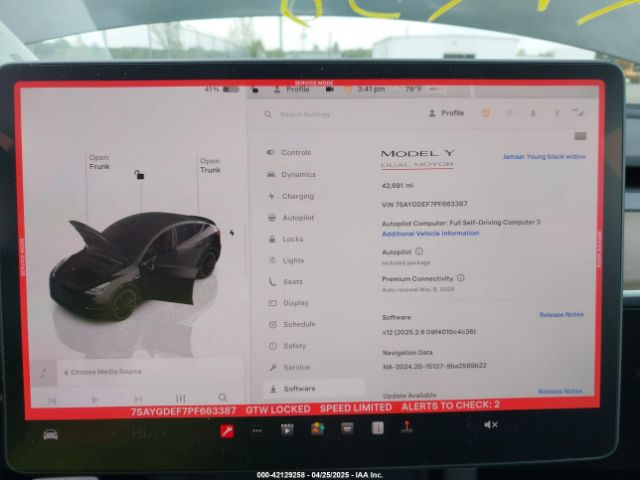Tap the unlock padlock icon above the car
640x480 pixels.
[139, 175]
